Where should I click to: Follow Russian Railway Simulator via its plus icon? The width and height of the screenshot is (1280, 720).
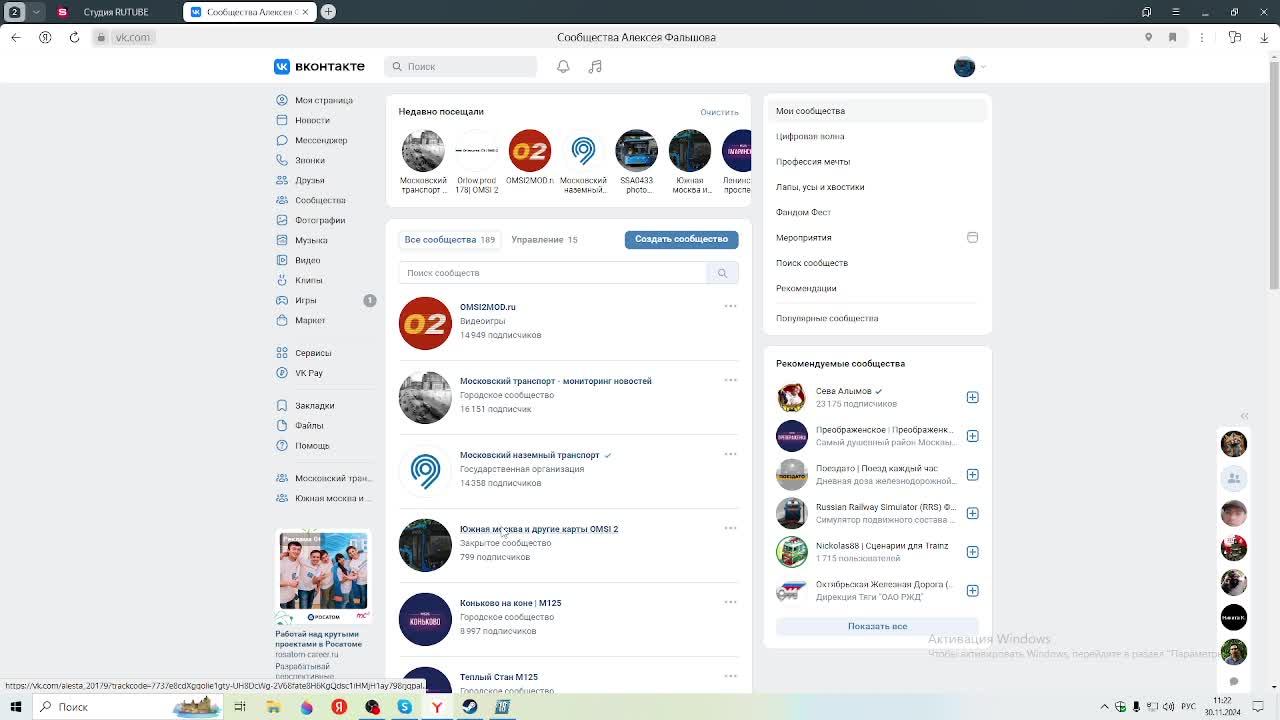tap(972, 513)
